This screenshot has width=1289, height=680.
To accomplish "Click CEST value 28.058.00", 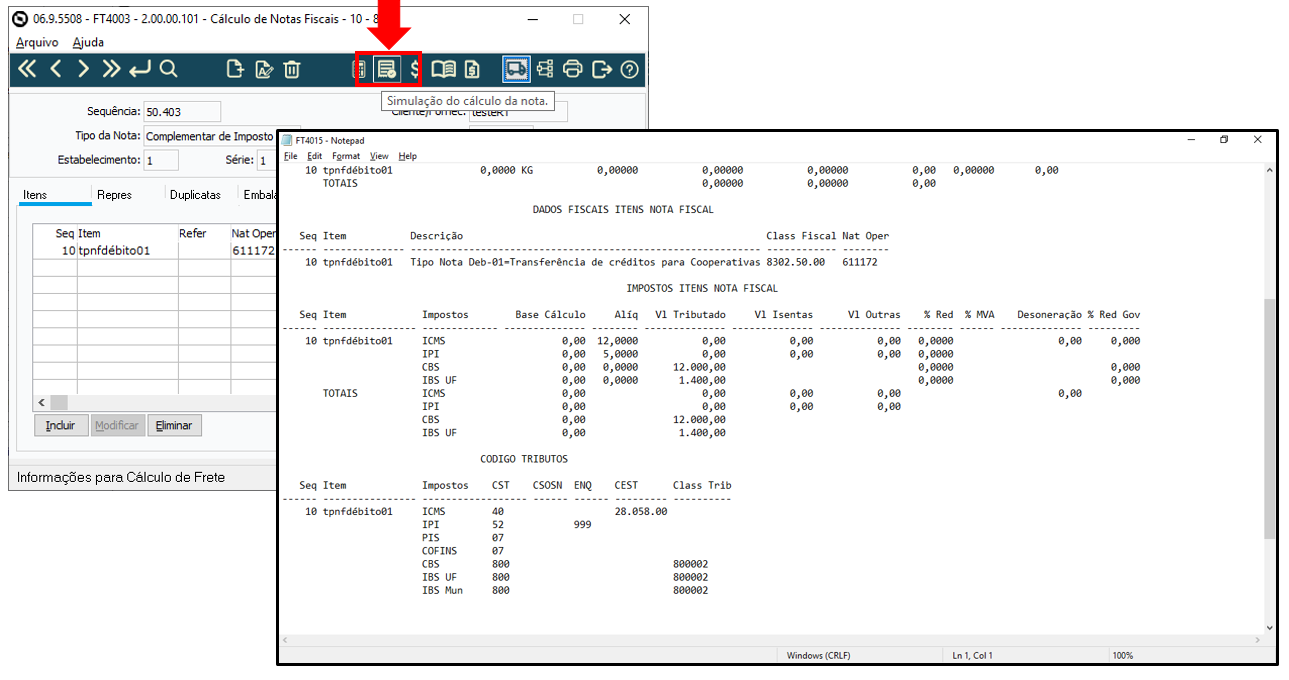I will point(641,511).
